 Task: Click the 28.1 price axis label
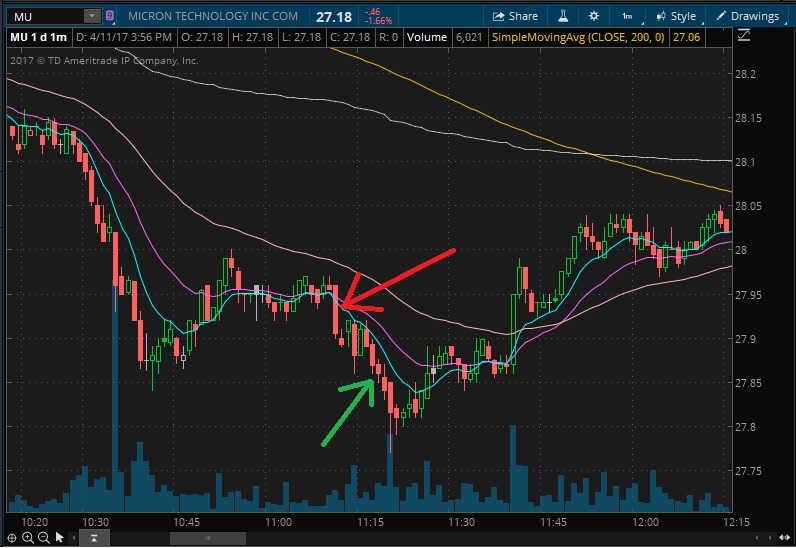tap(745, 162)
